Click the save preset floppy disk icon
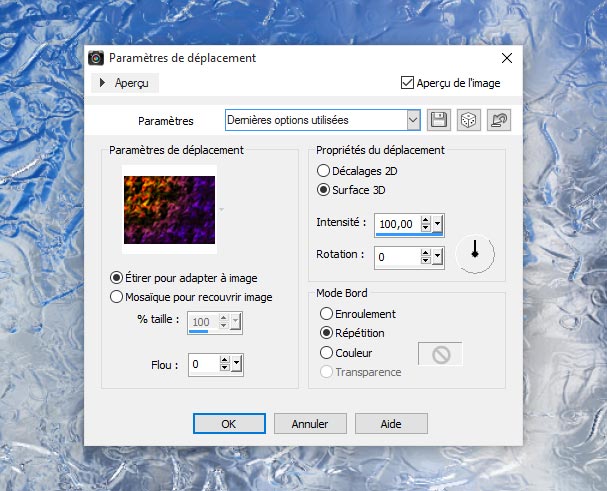The width and height of the screenshot is (607, 491). [438, 120]
